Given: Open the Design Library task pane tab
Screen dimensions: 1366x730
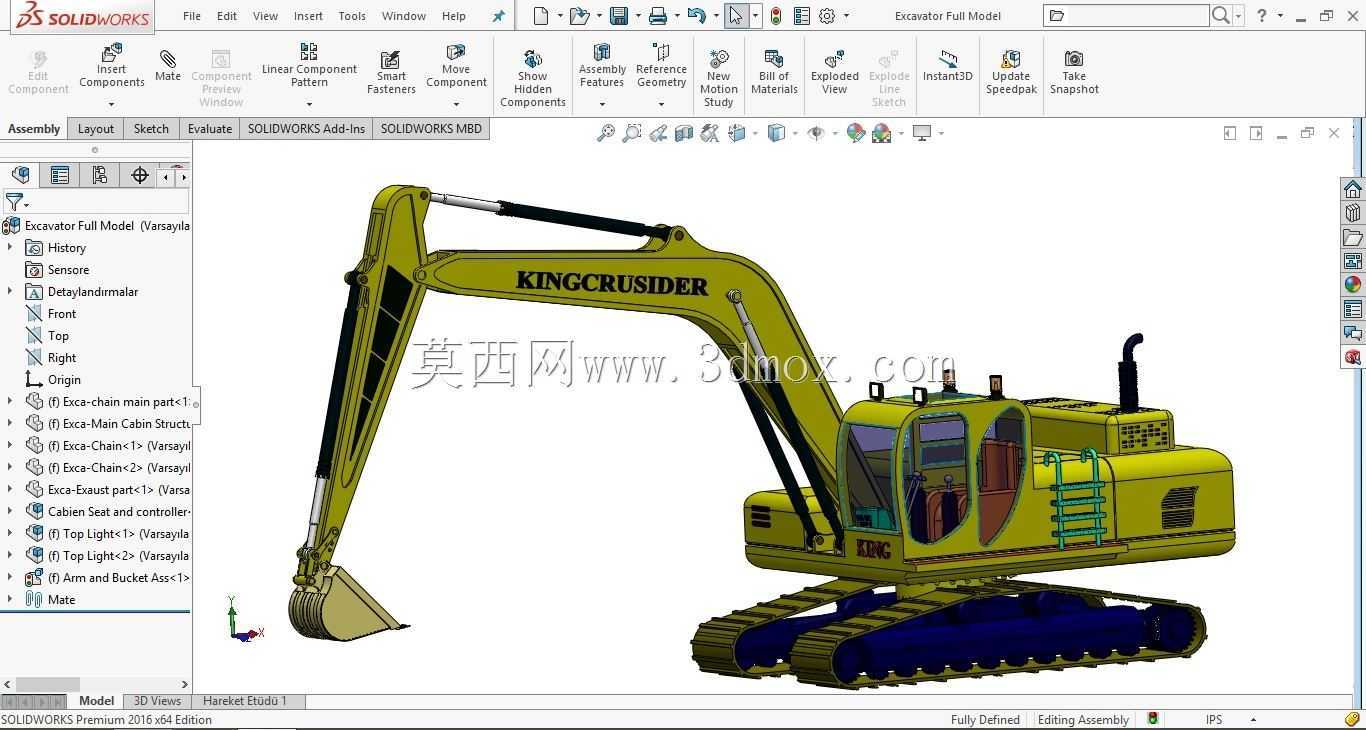Looking at the screenshot, I should 1353,213.
